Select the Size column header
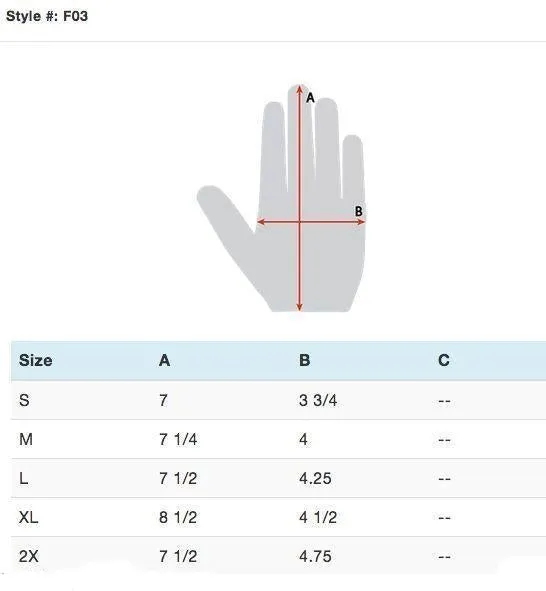This screenshot has height=591, width=546. [35, 360]
